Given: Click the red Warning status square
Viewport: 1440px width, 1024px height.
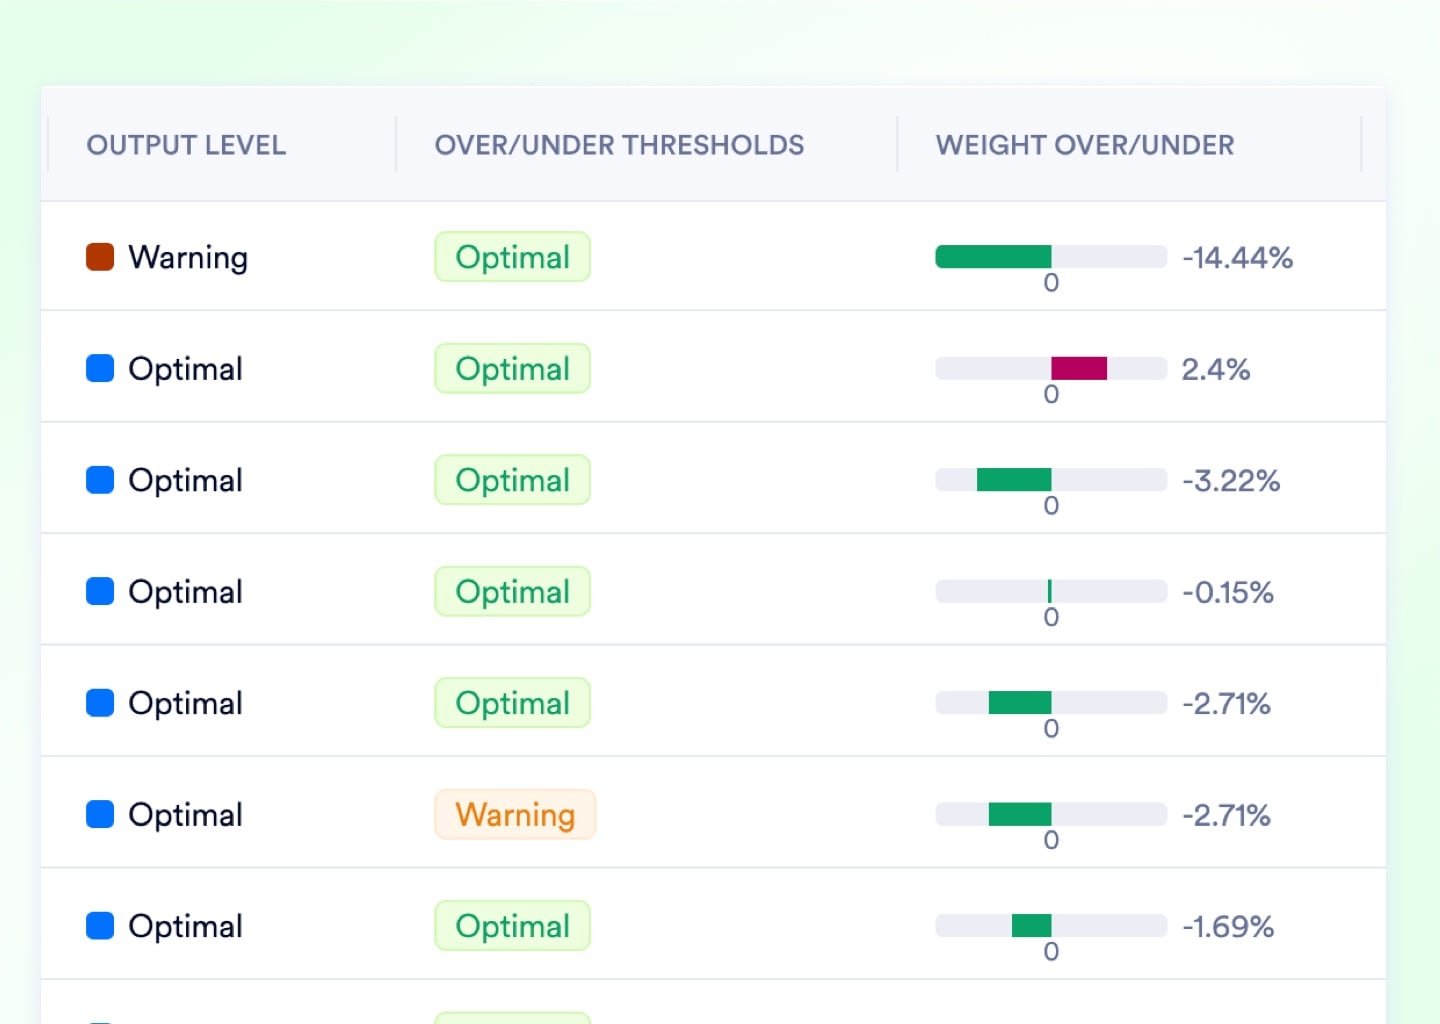Looking at the screenshot, I should pyautogui.click(x=100, y=257).
